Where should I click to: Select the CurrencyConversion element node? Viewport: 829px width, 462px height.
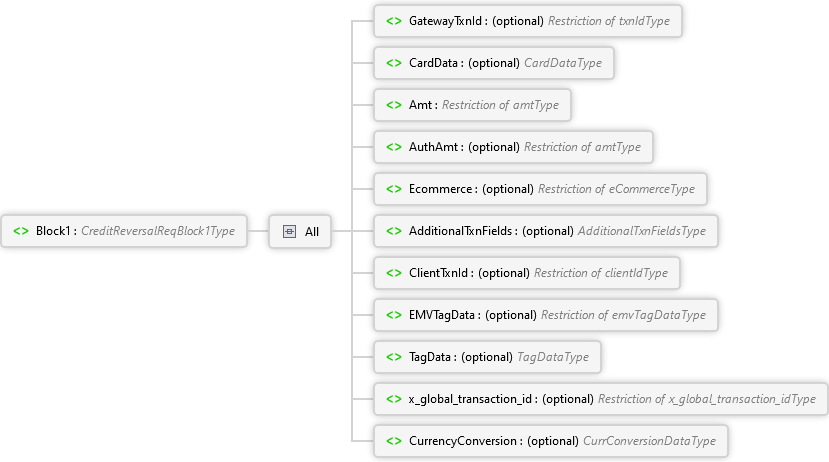point(465,441)
